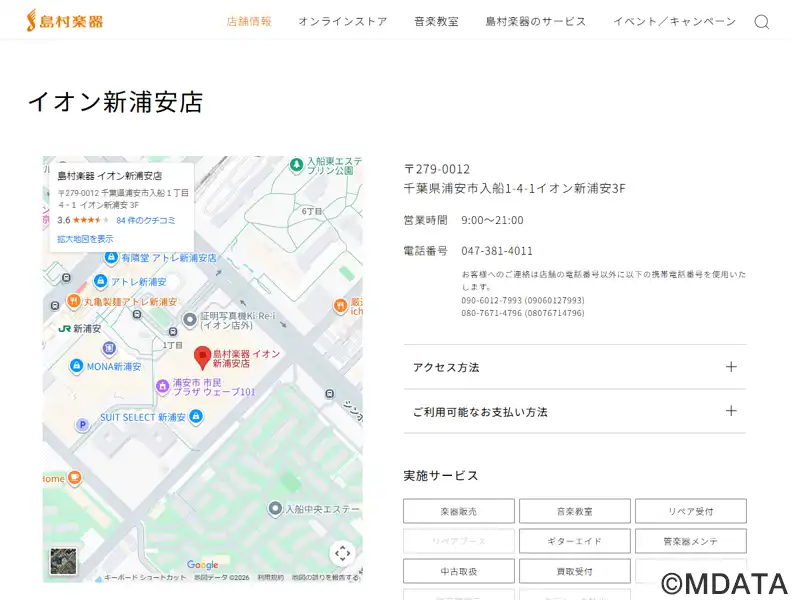Click the JR 新浦安 station marker
This screenshot has width=800, height=600.
click(65, 328)
